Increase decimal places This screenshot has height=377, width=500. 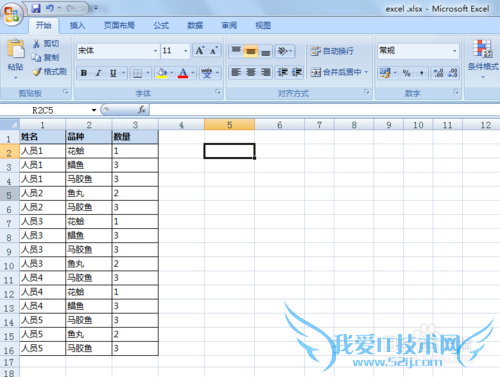pyautogui.click(x=438, y=73)
